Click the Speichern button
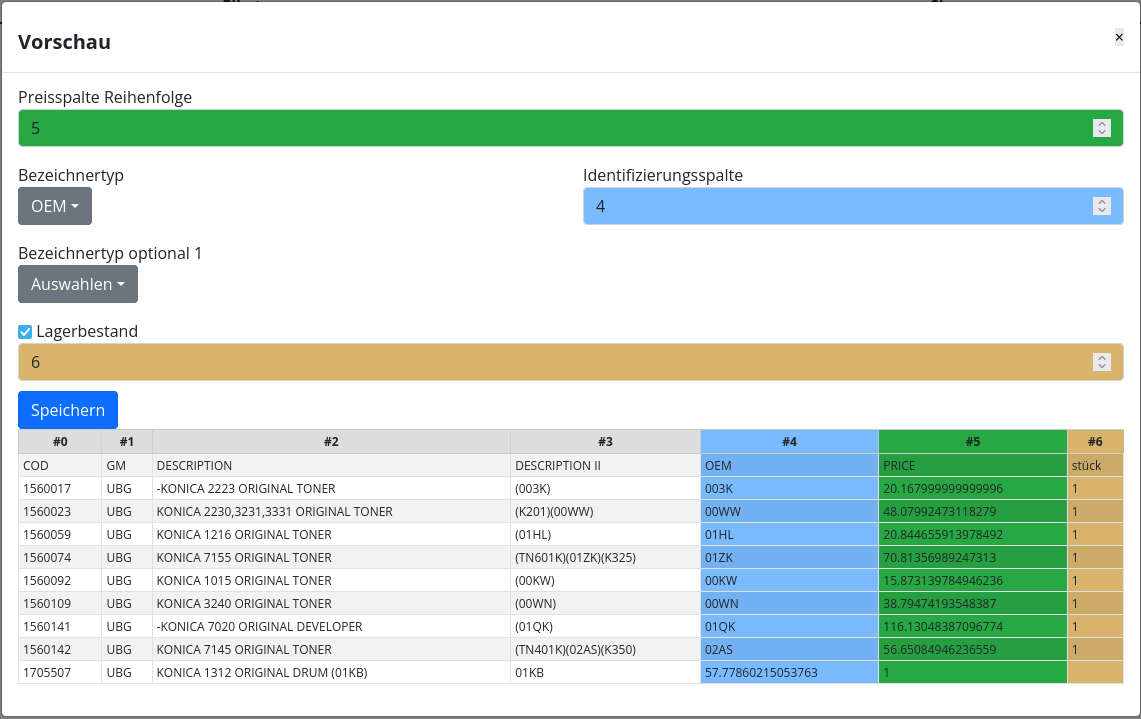The height and width of the screenshot is (719, 1141). coord(68,410)
